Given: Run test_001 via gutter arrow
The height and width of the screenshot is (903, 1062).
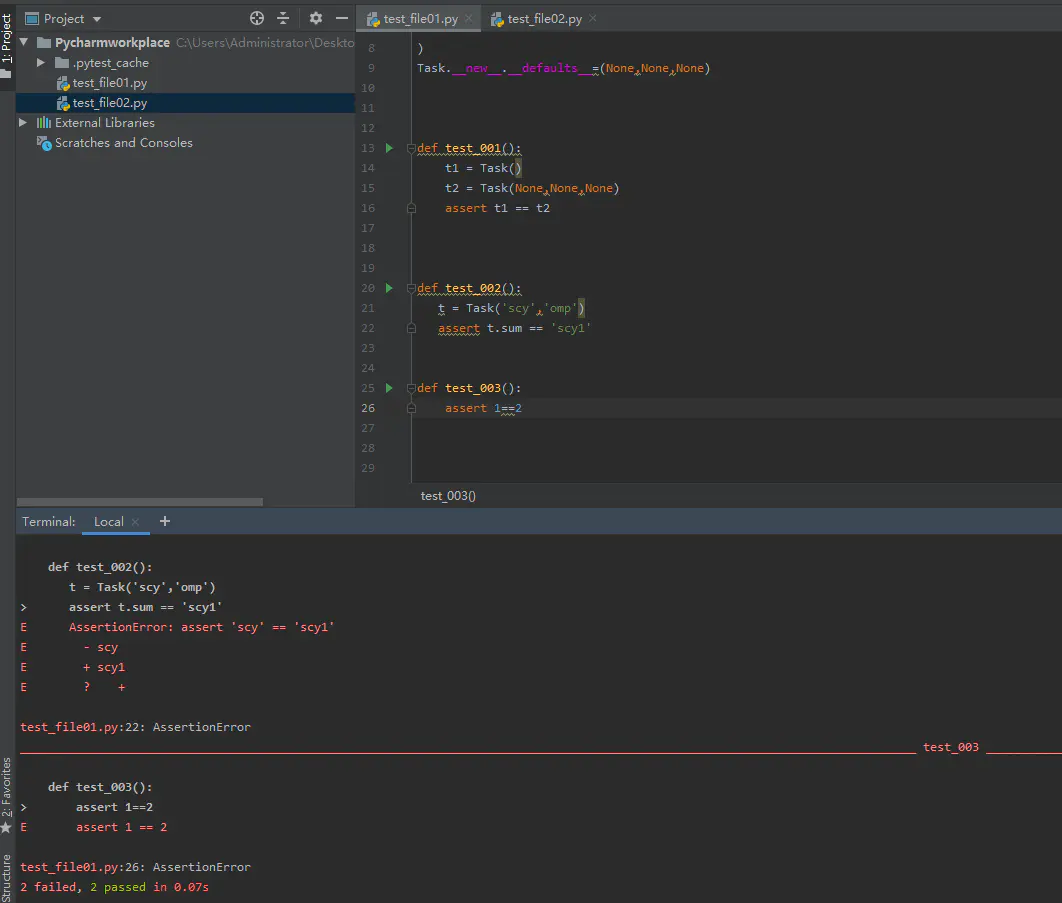Looking at the screenshot, I should 389,148.
